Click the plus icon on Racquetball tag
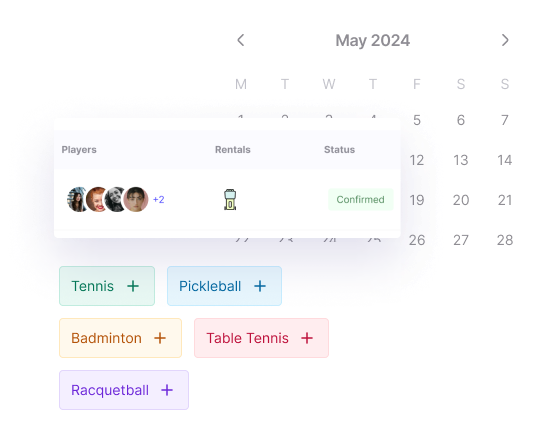 pos(167,390)
